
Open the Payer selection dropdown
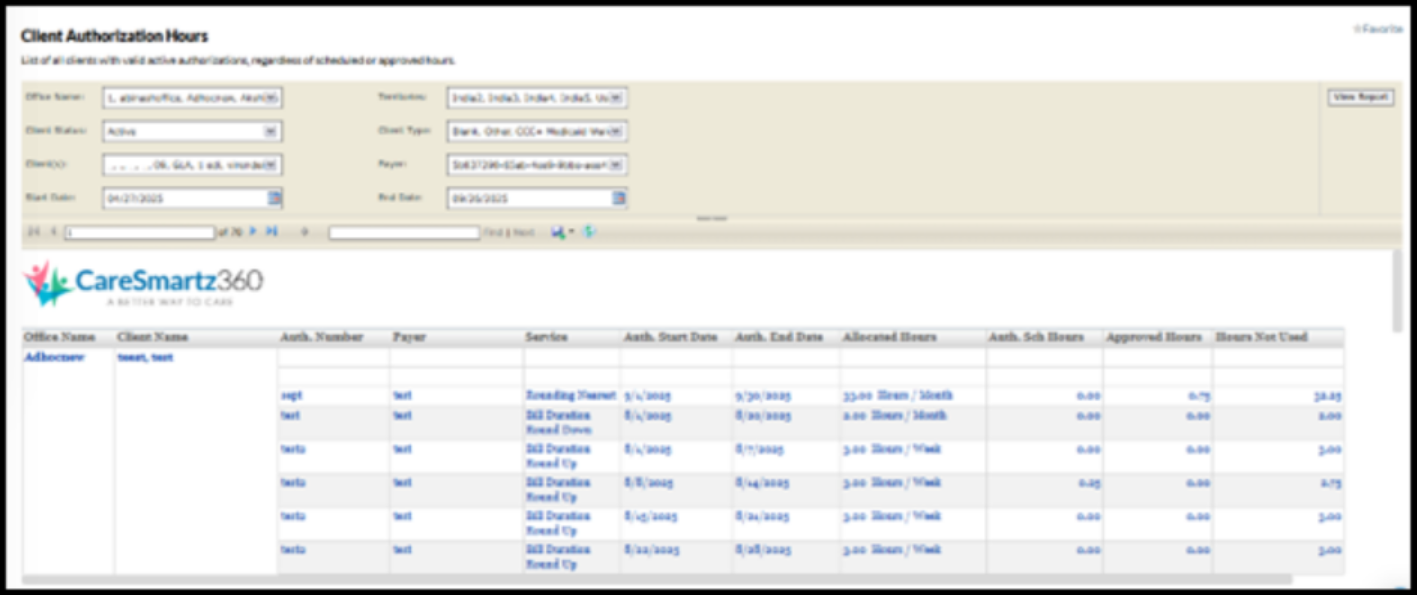616,165
